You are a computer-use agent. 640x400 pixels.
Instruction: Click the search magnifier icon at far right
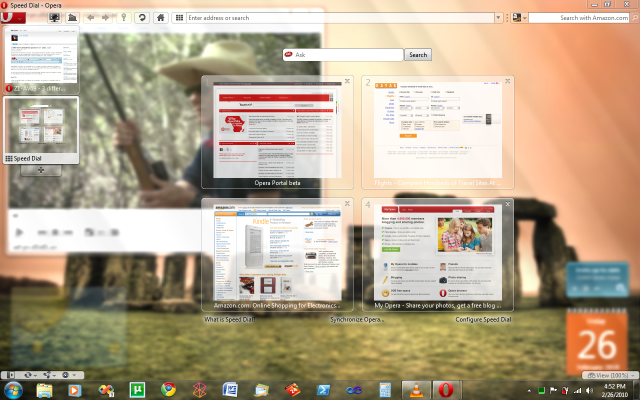(x=635, y=18)
